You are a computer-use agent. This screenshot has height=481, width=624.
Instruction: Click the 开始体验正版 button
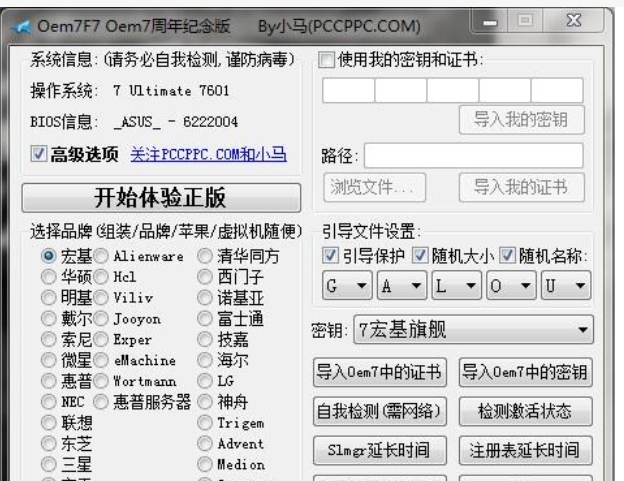pyautogui.click(x=161, y=198)
